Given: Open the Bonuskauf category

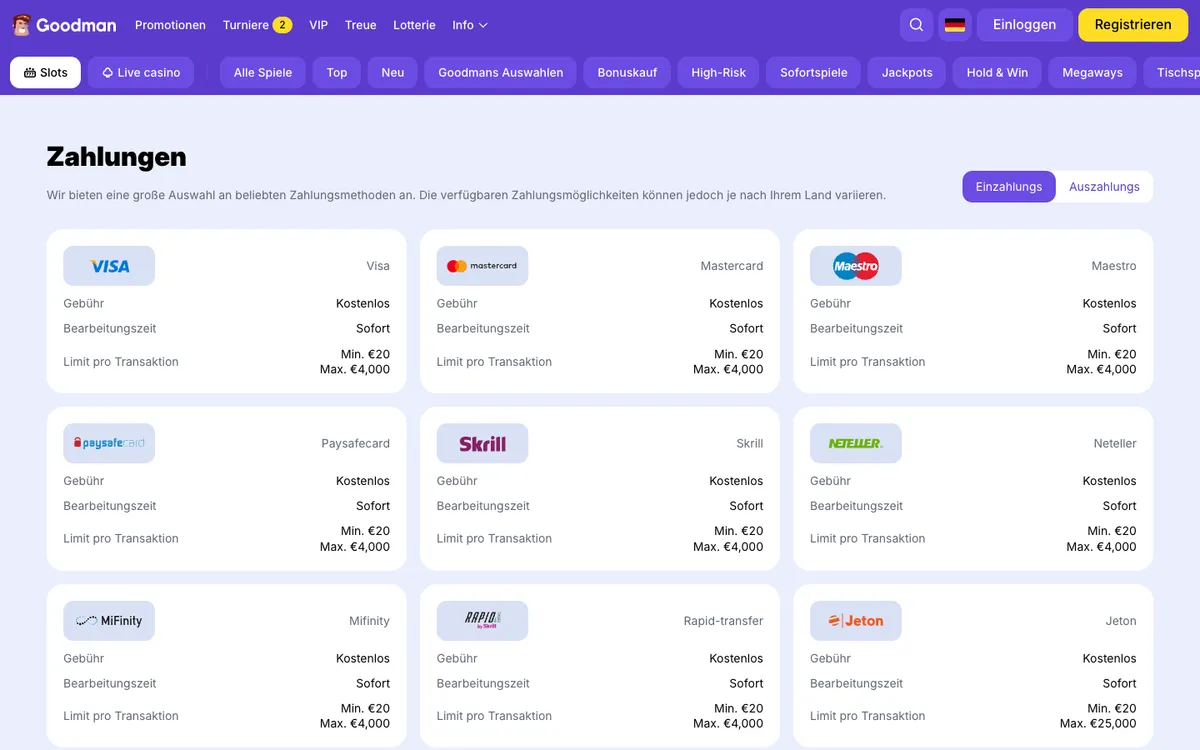Looking at the screenshot, I should (x=627, y=72).
